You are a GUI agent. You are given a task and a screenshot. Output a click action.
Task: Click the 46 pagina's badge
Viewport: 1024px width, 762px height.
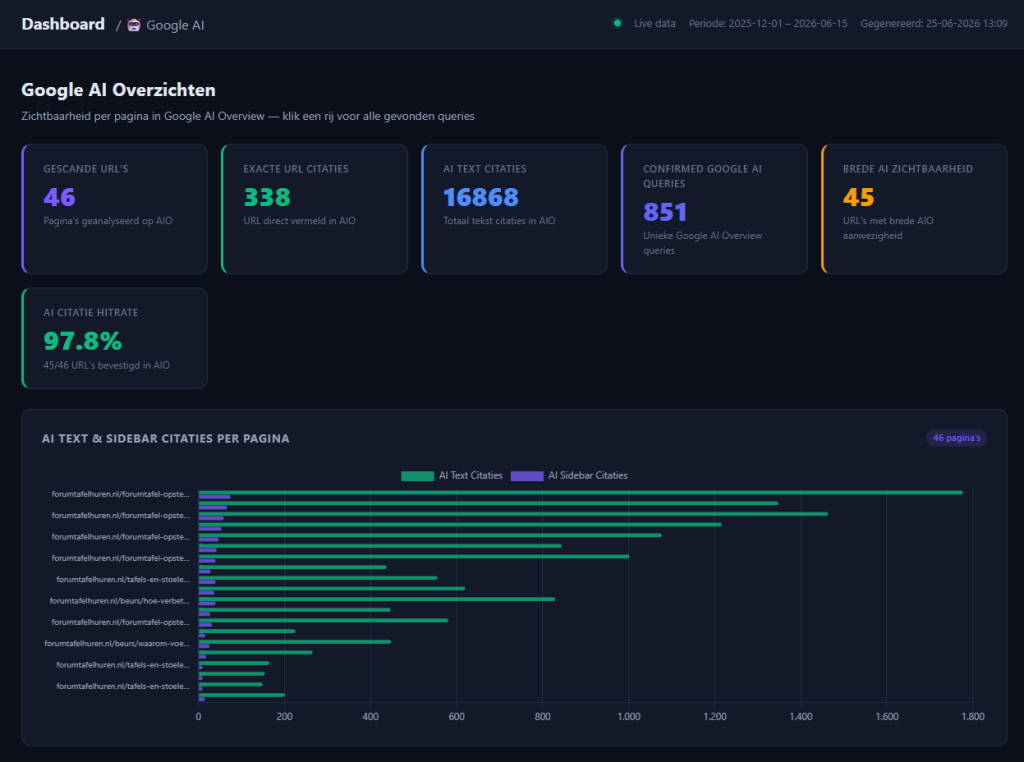pyautogui.click(x=956, y=438)
